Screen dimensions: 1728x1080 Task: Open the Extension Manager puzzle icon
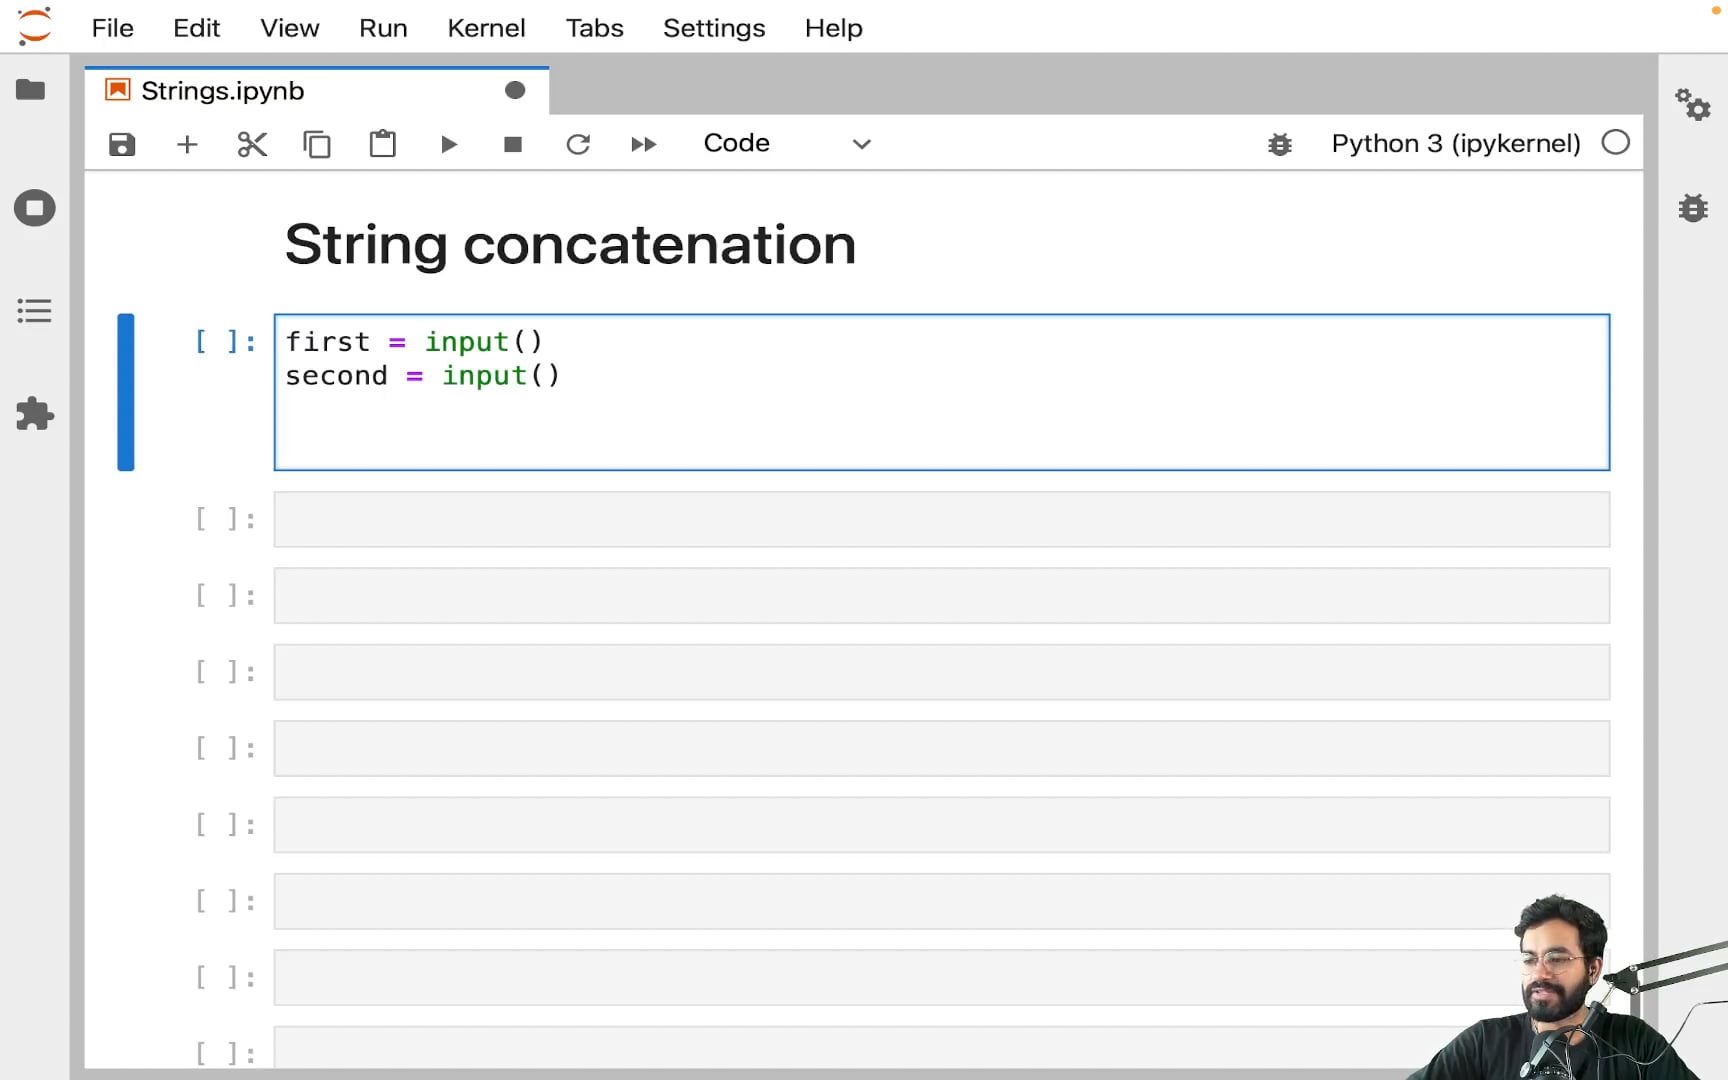(x=34, y=414)
